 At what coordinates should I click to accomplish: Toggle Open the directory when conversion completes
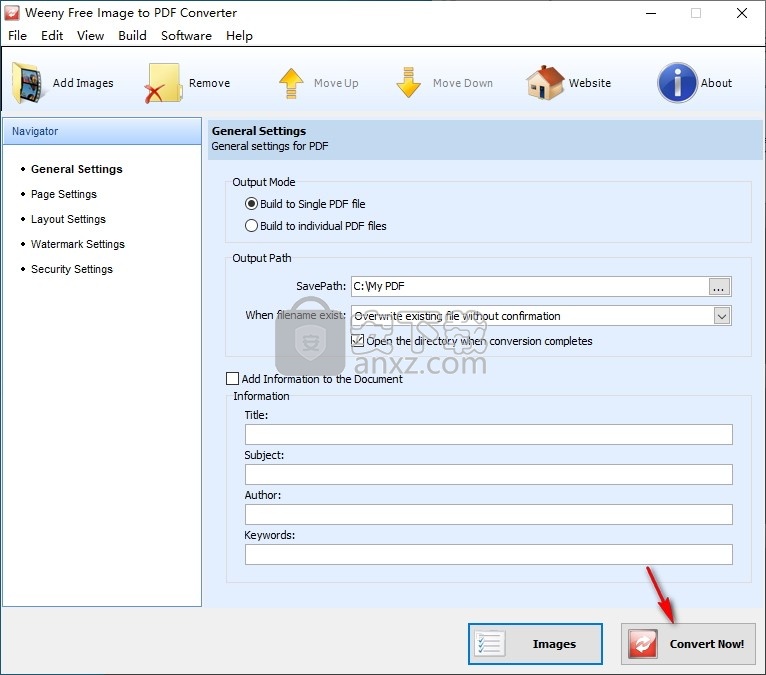(358, 340)
